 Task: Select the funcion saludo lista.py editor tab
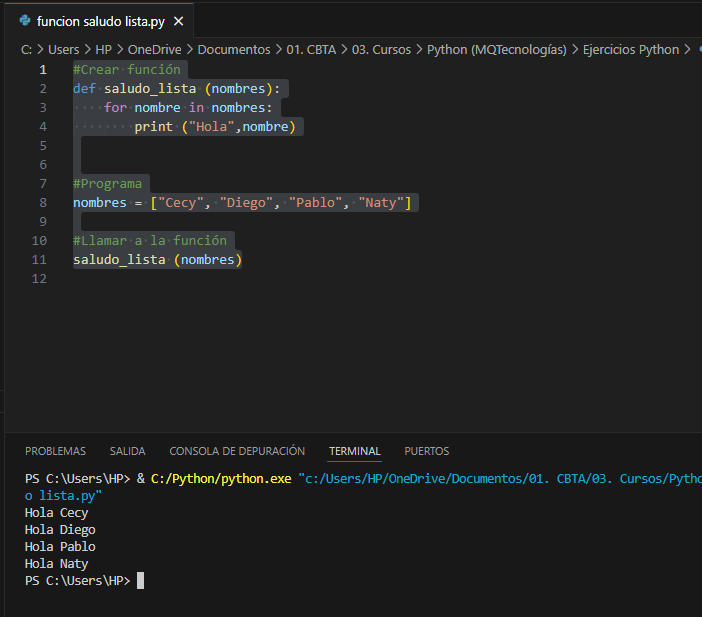(100, 21)
